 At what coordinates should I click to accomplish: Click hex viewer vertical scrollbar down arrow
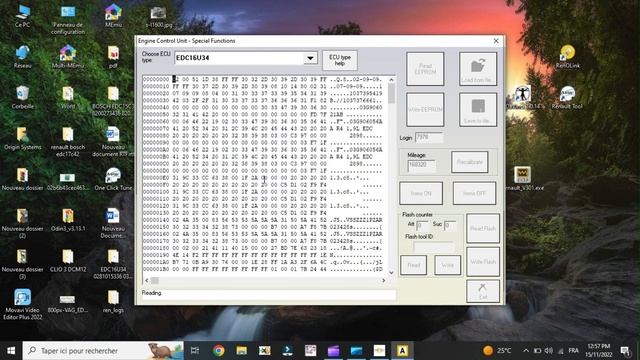point(391,273)
